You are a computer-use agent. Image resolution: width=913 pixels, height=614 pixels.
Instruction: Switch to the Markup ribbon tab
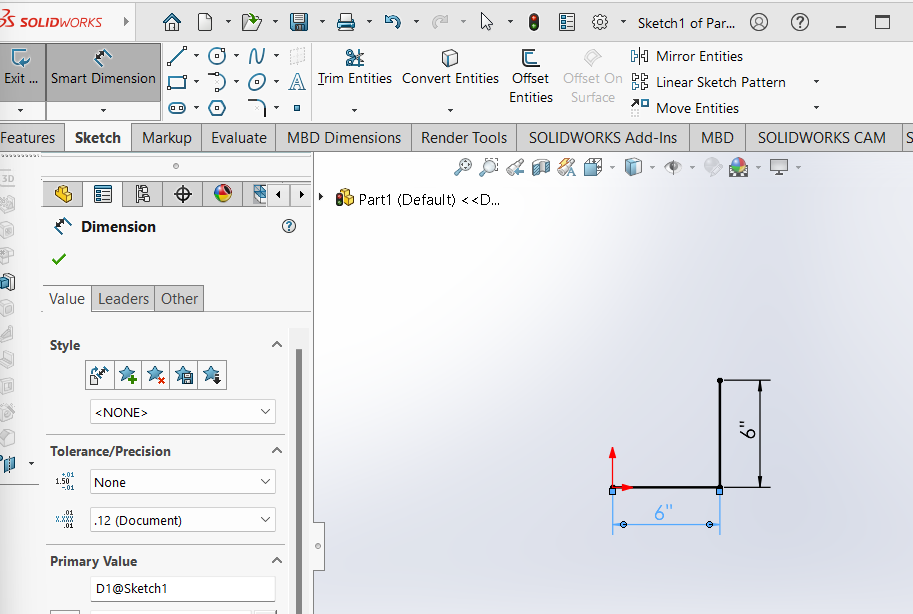167,138
